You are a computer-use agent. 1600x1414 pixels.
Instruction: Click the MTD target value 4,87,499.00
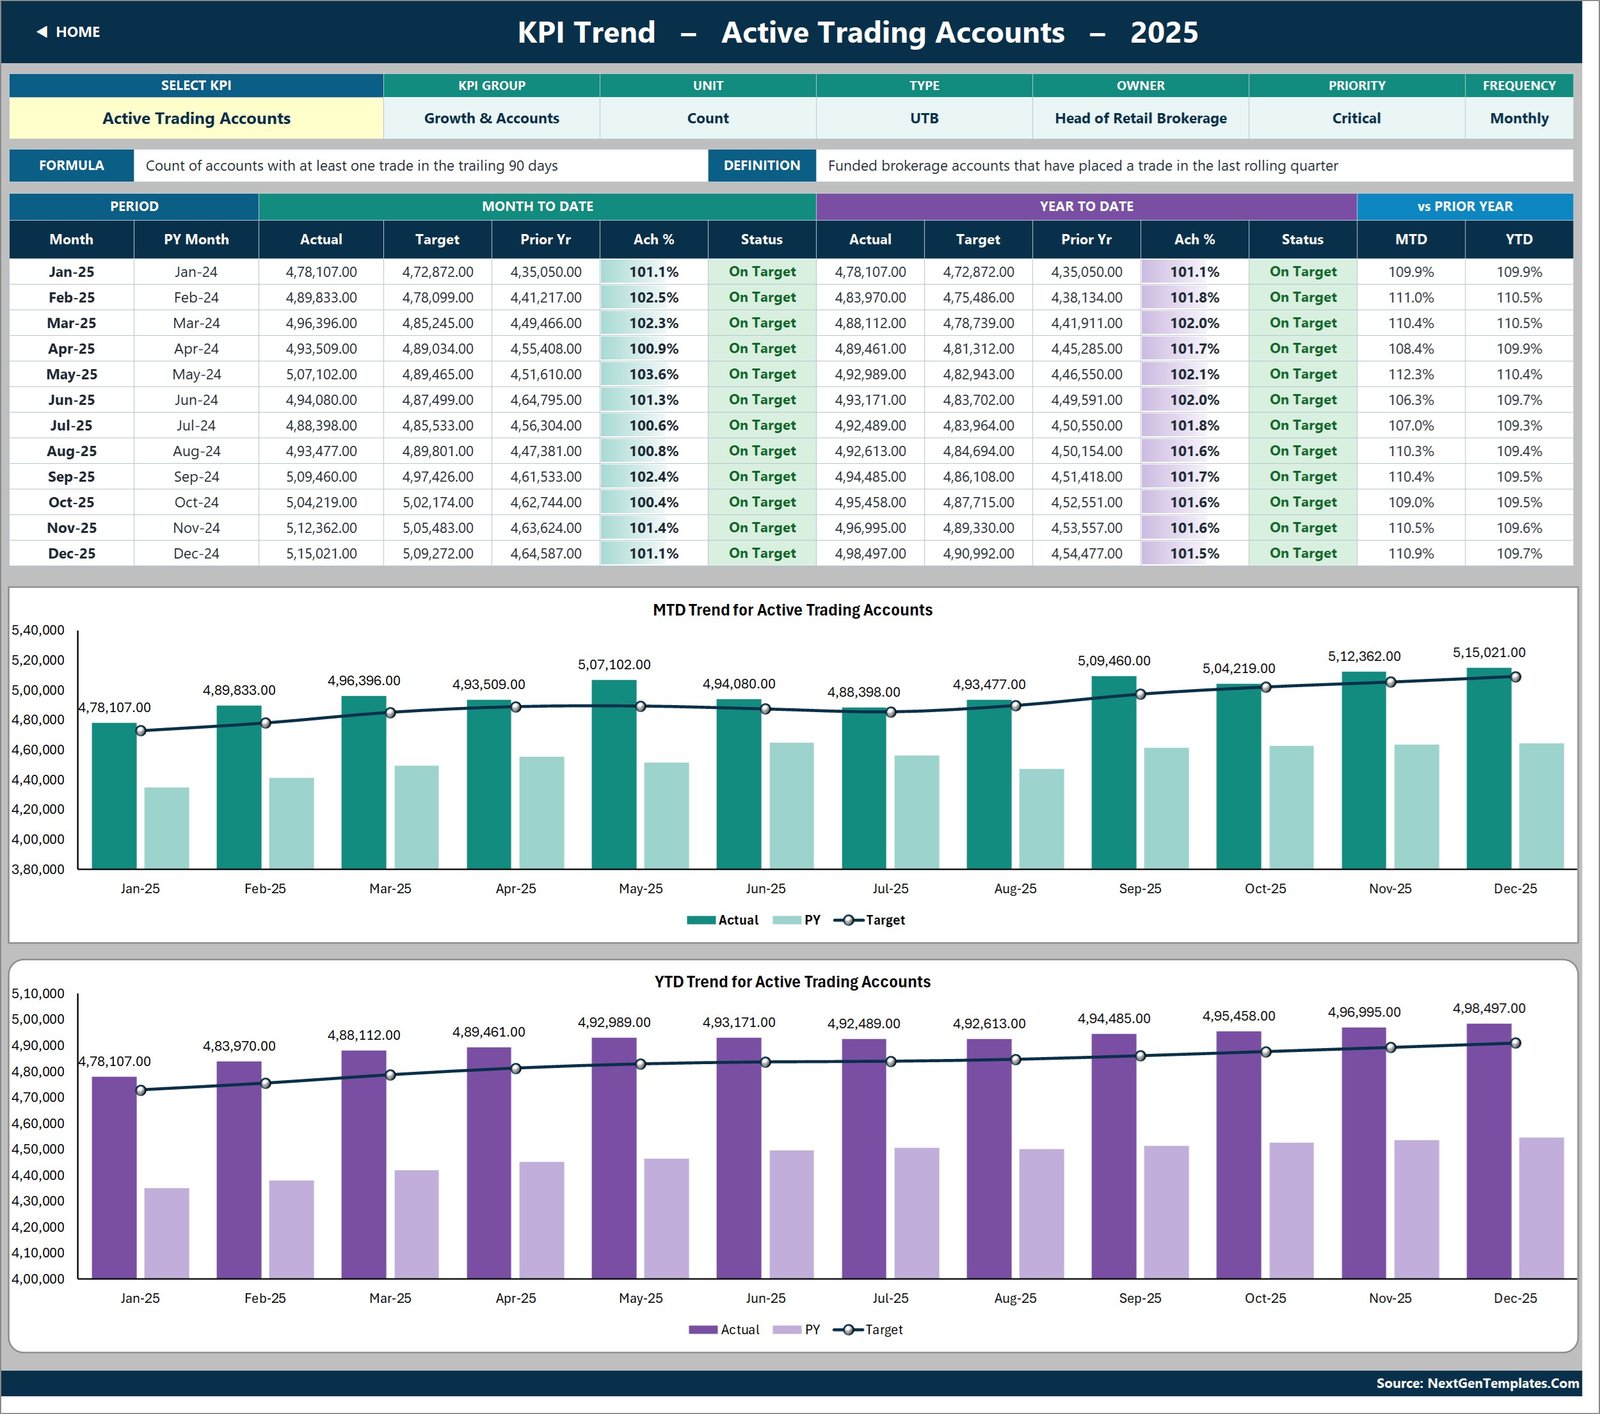[437, 400]
